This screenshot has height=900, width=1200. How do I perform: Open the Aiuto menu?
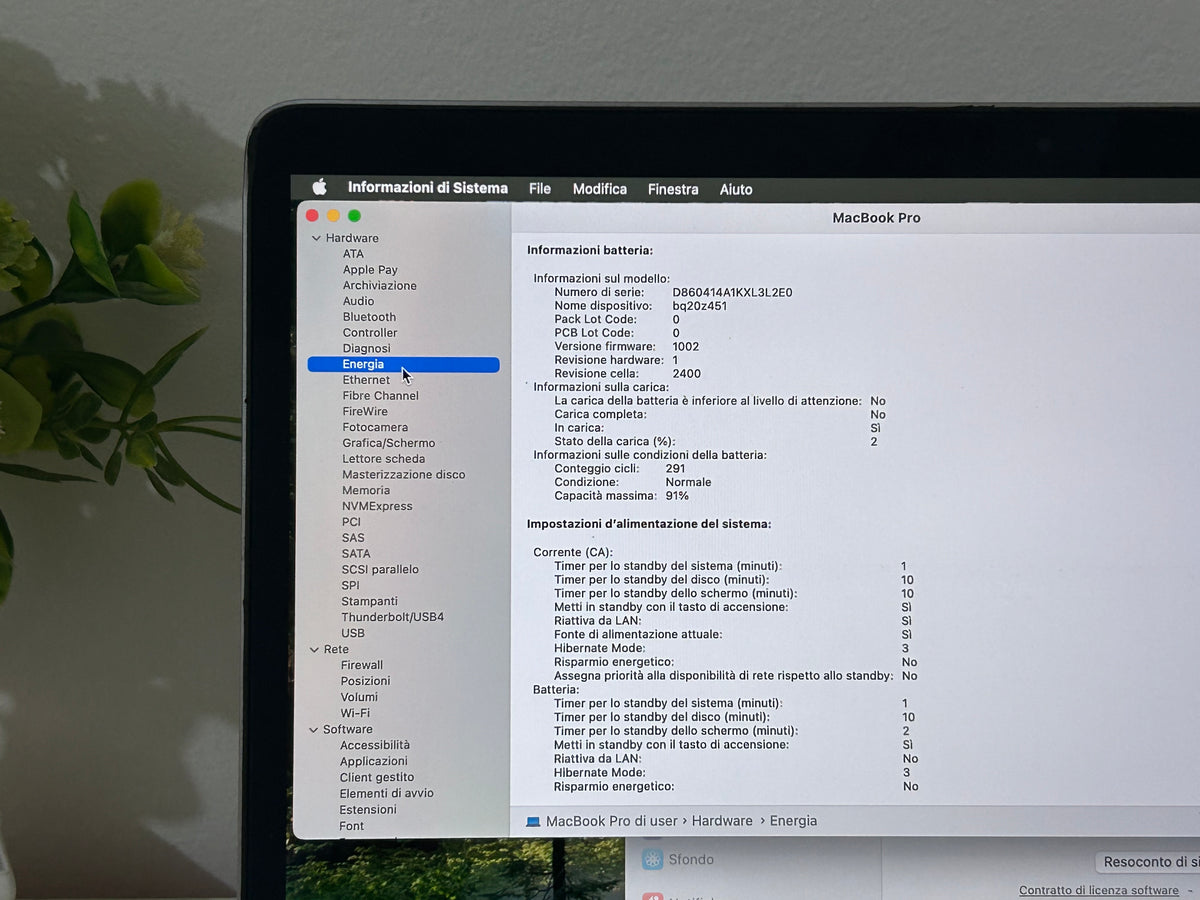pyautogui.click(x=736, y=189)
